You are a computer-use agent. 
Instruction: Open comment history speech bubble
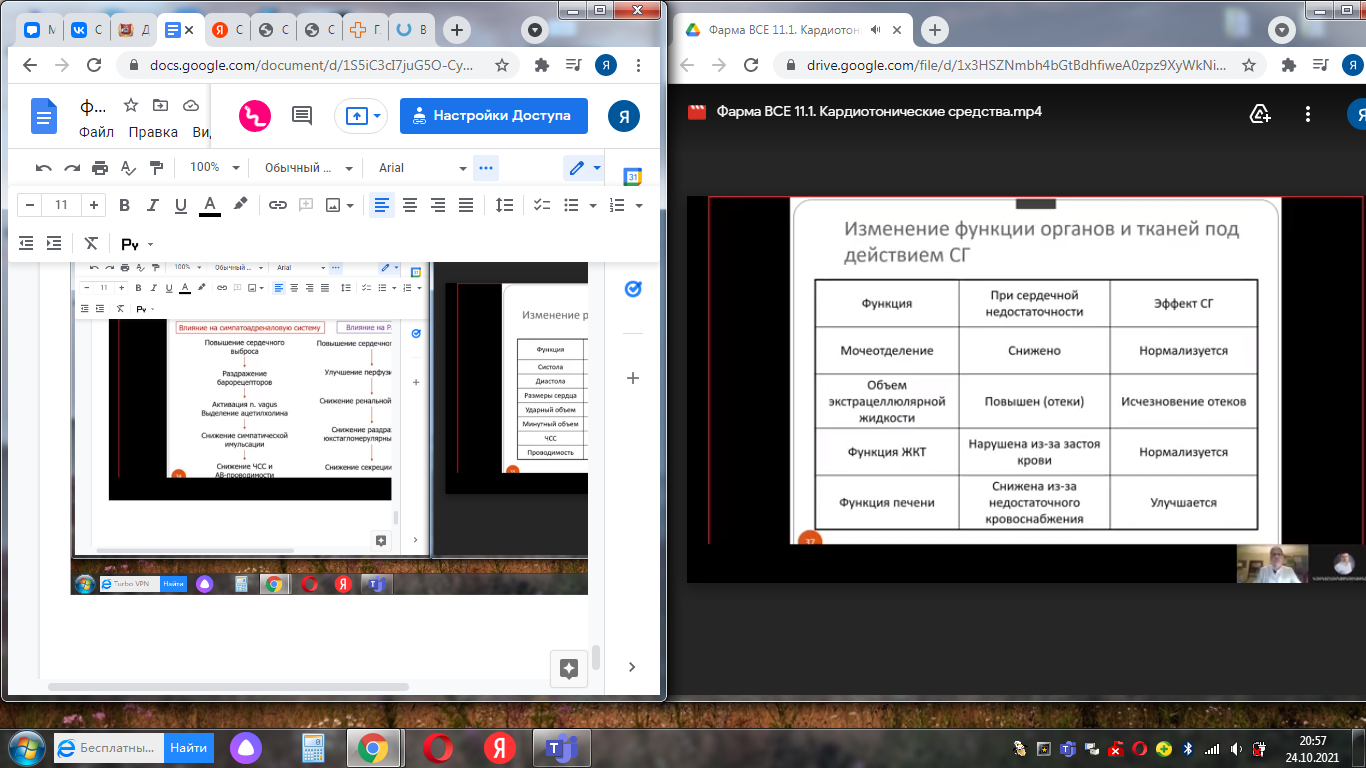tap(302, 116)
